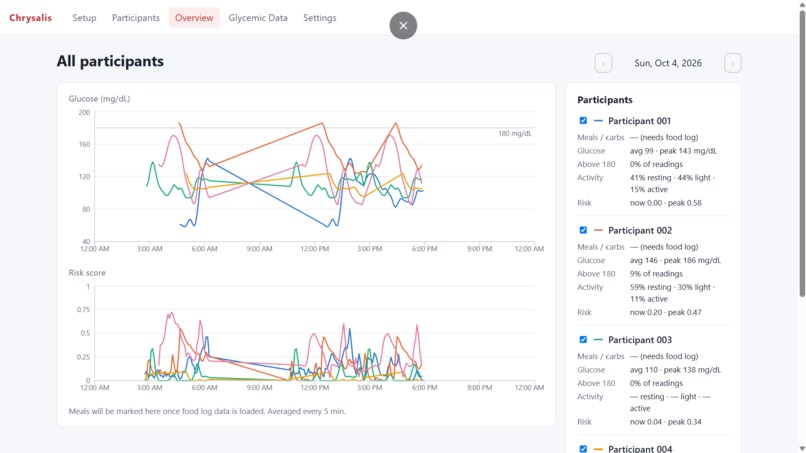The image size is (806, 453).
Task: Switch to Glycemic Data tab
Action: click(258, 17)
